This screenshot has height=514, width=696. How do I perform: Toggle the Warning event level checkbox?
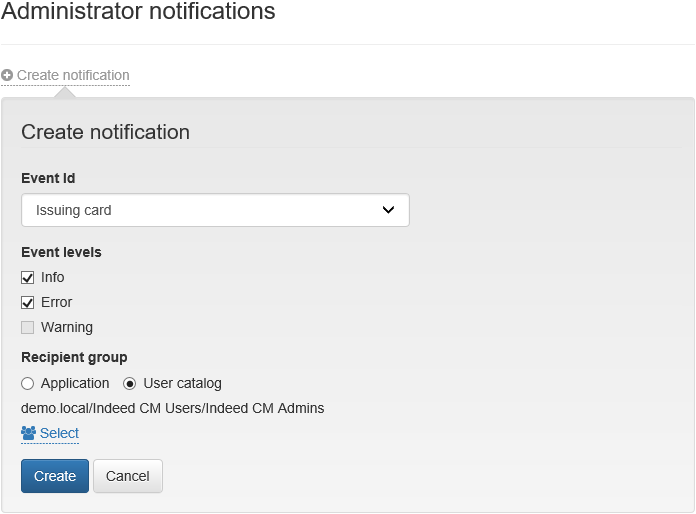[x=28, y=327]
